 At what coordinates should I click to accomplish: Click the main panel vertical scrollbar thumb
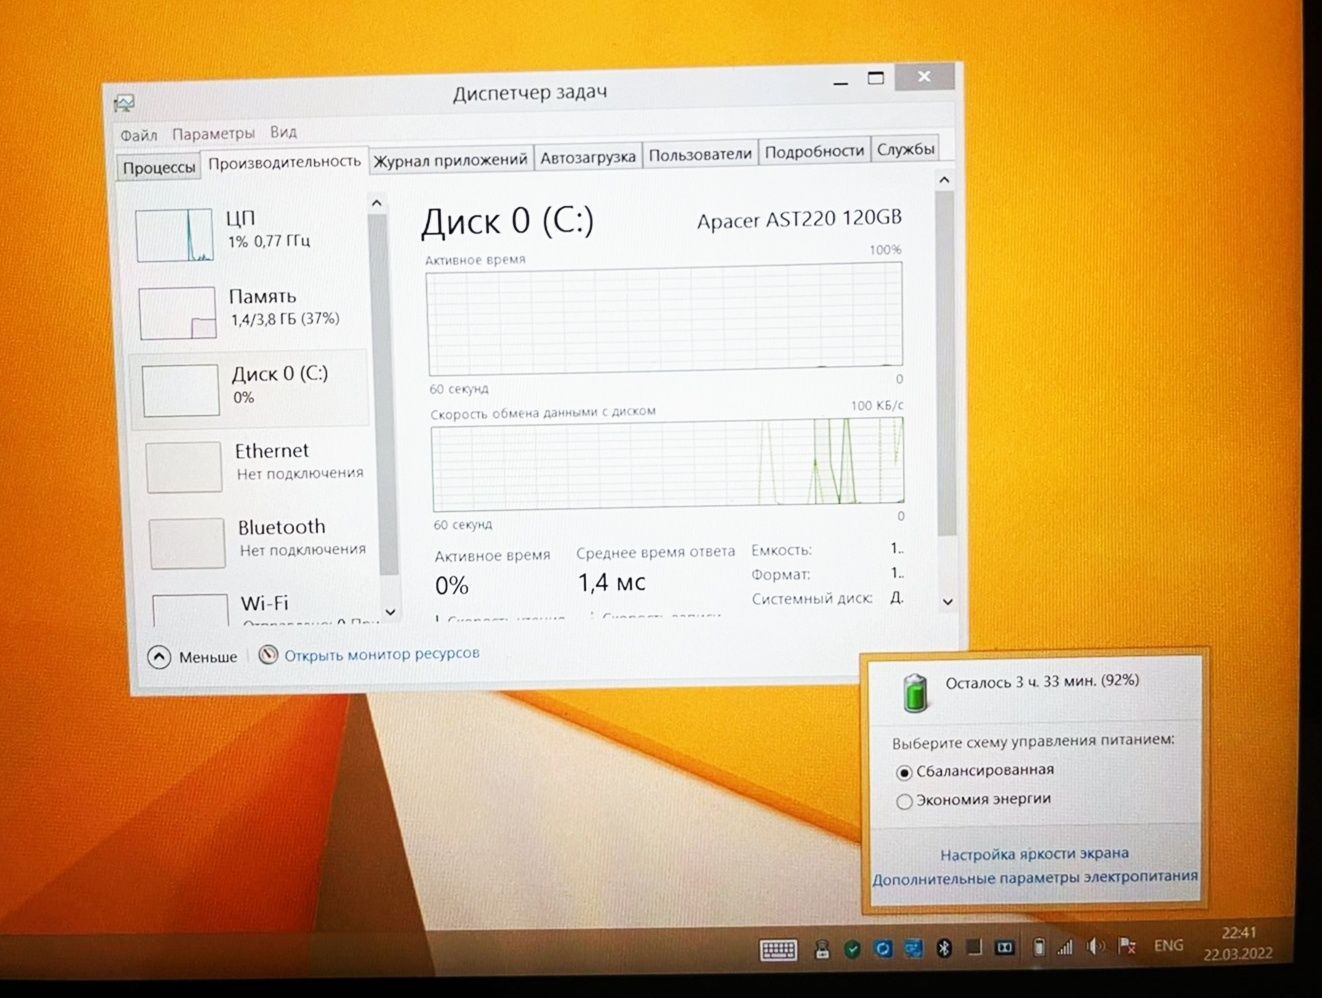945,362
